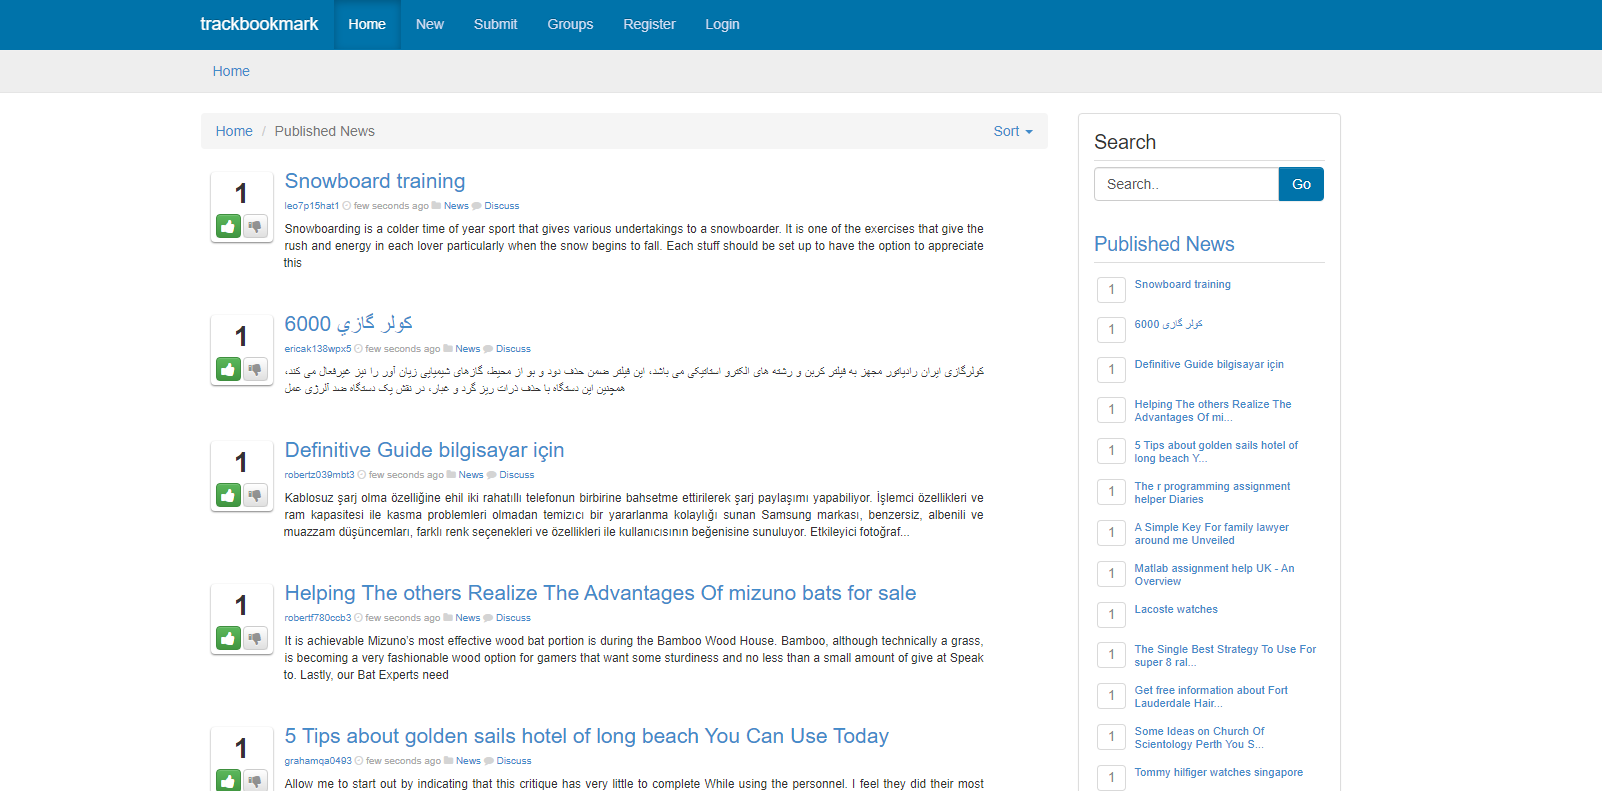The height and width of the screenshot is (791, 1602).
Task: Open sidebar link "Matlab assignment help UK"
Action: [1214, 575]
